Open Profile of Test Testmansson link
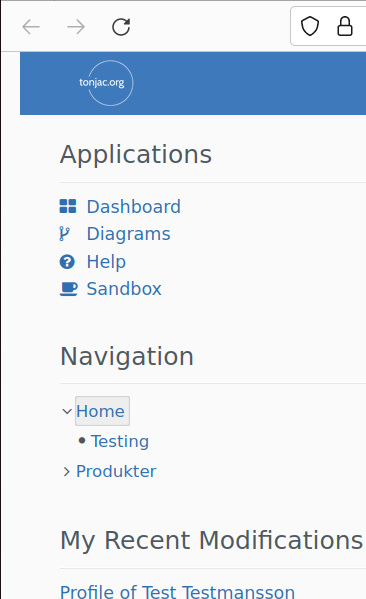Screen dimensions: 366x599 pos(177,591)
